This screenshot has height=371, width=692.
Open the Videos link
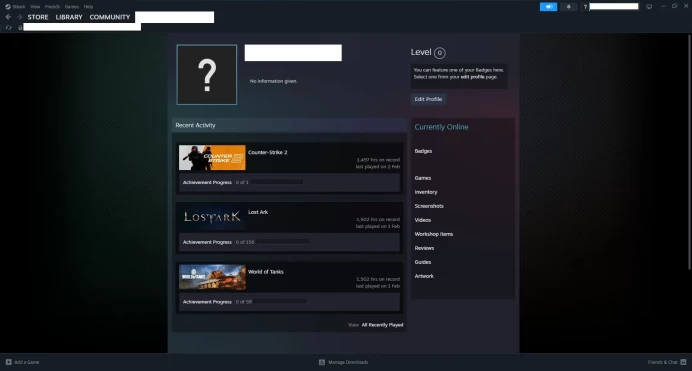pos(423,220)
